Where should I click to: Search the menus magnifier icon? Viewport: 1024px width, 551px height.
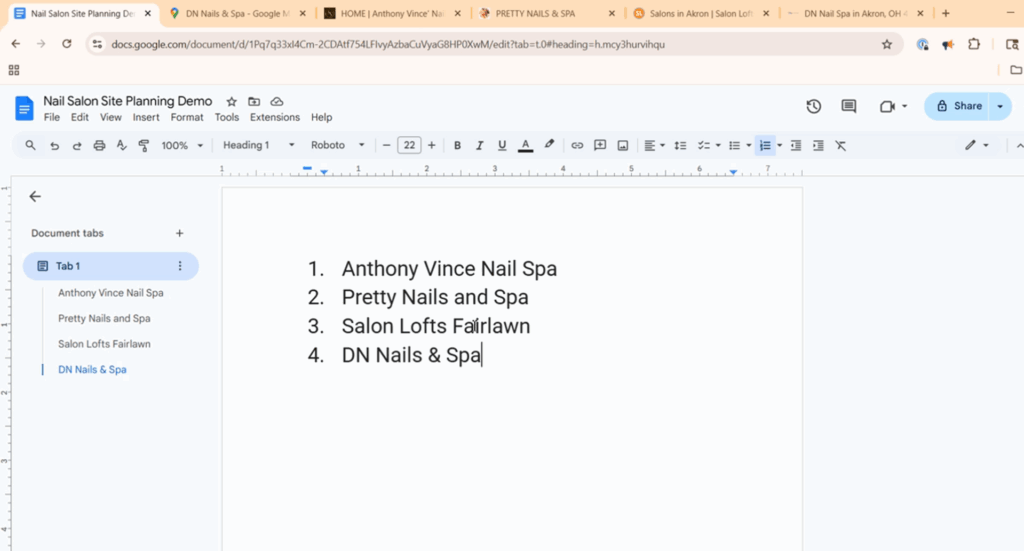(x=31, y=146)
